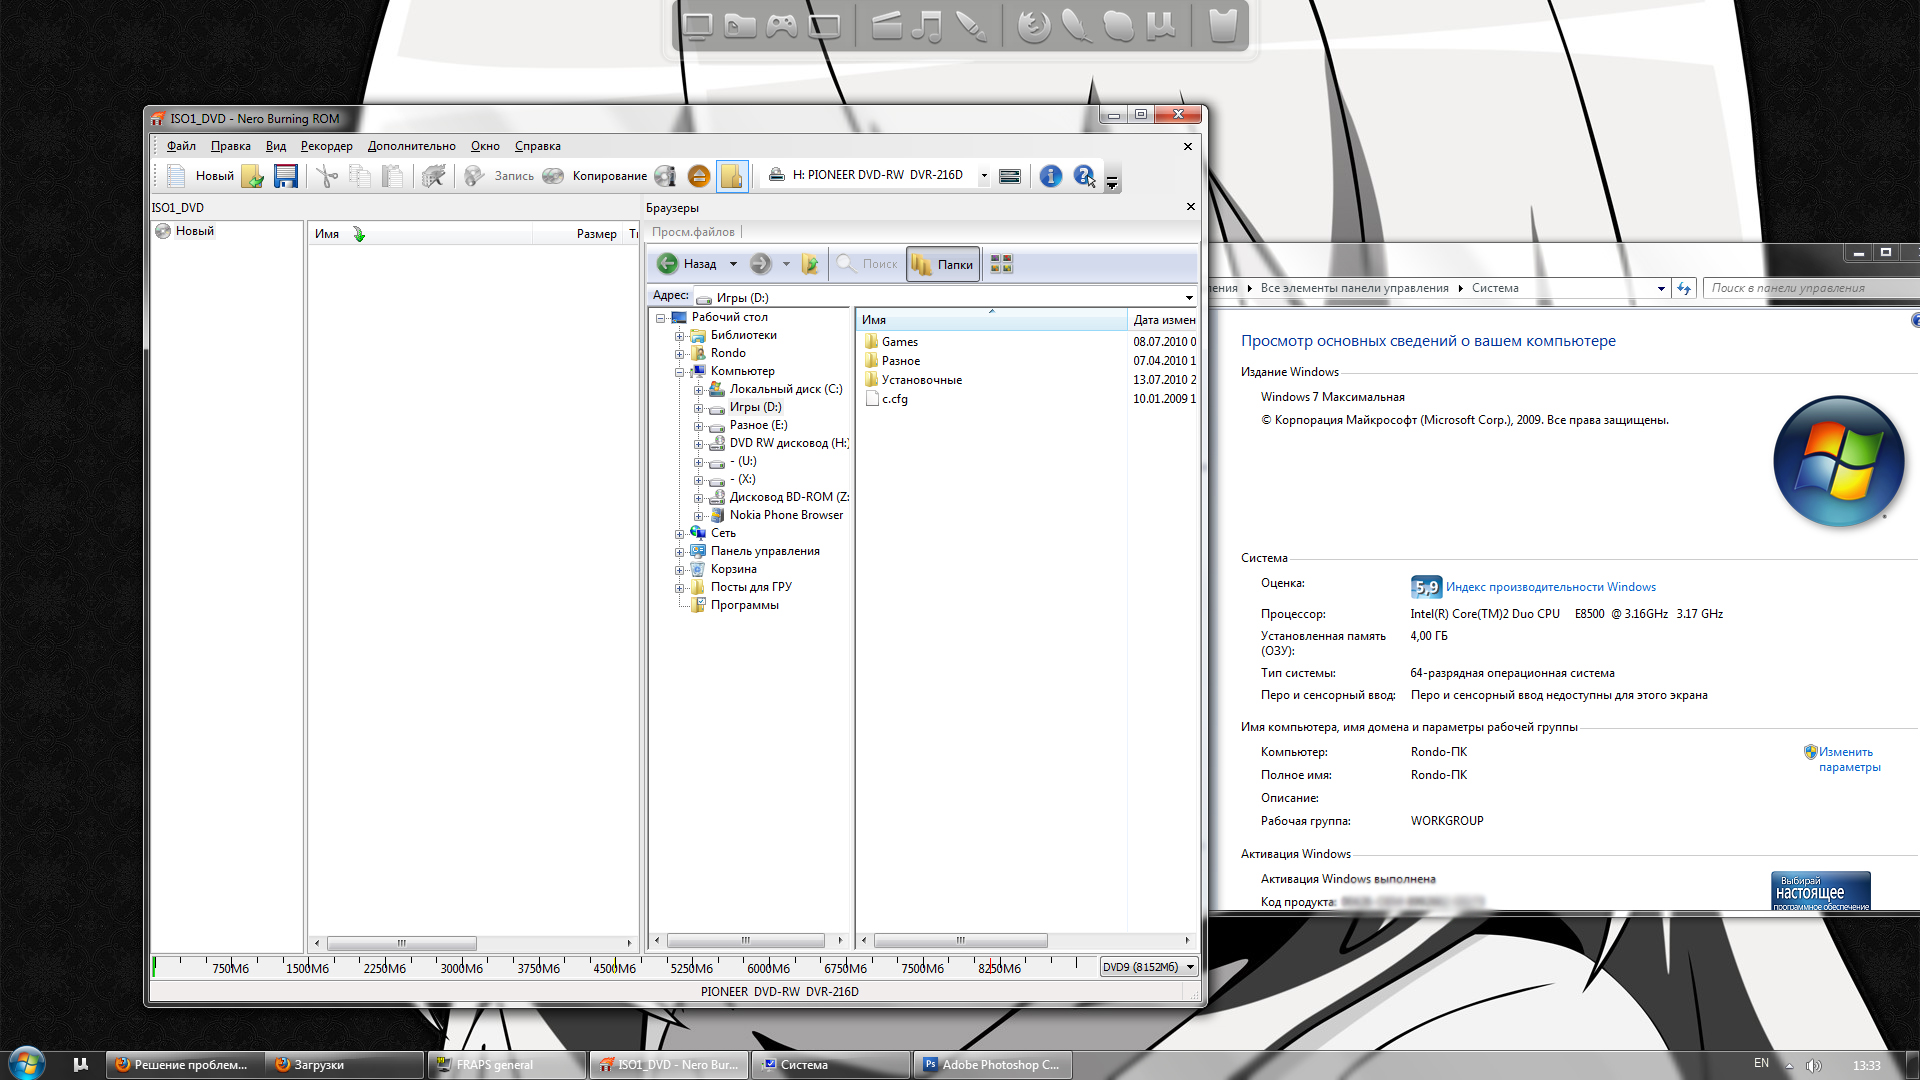Create a new compilation with Новый icon

(200, 176)
